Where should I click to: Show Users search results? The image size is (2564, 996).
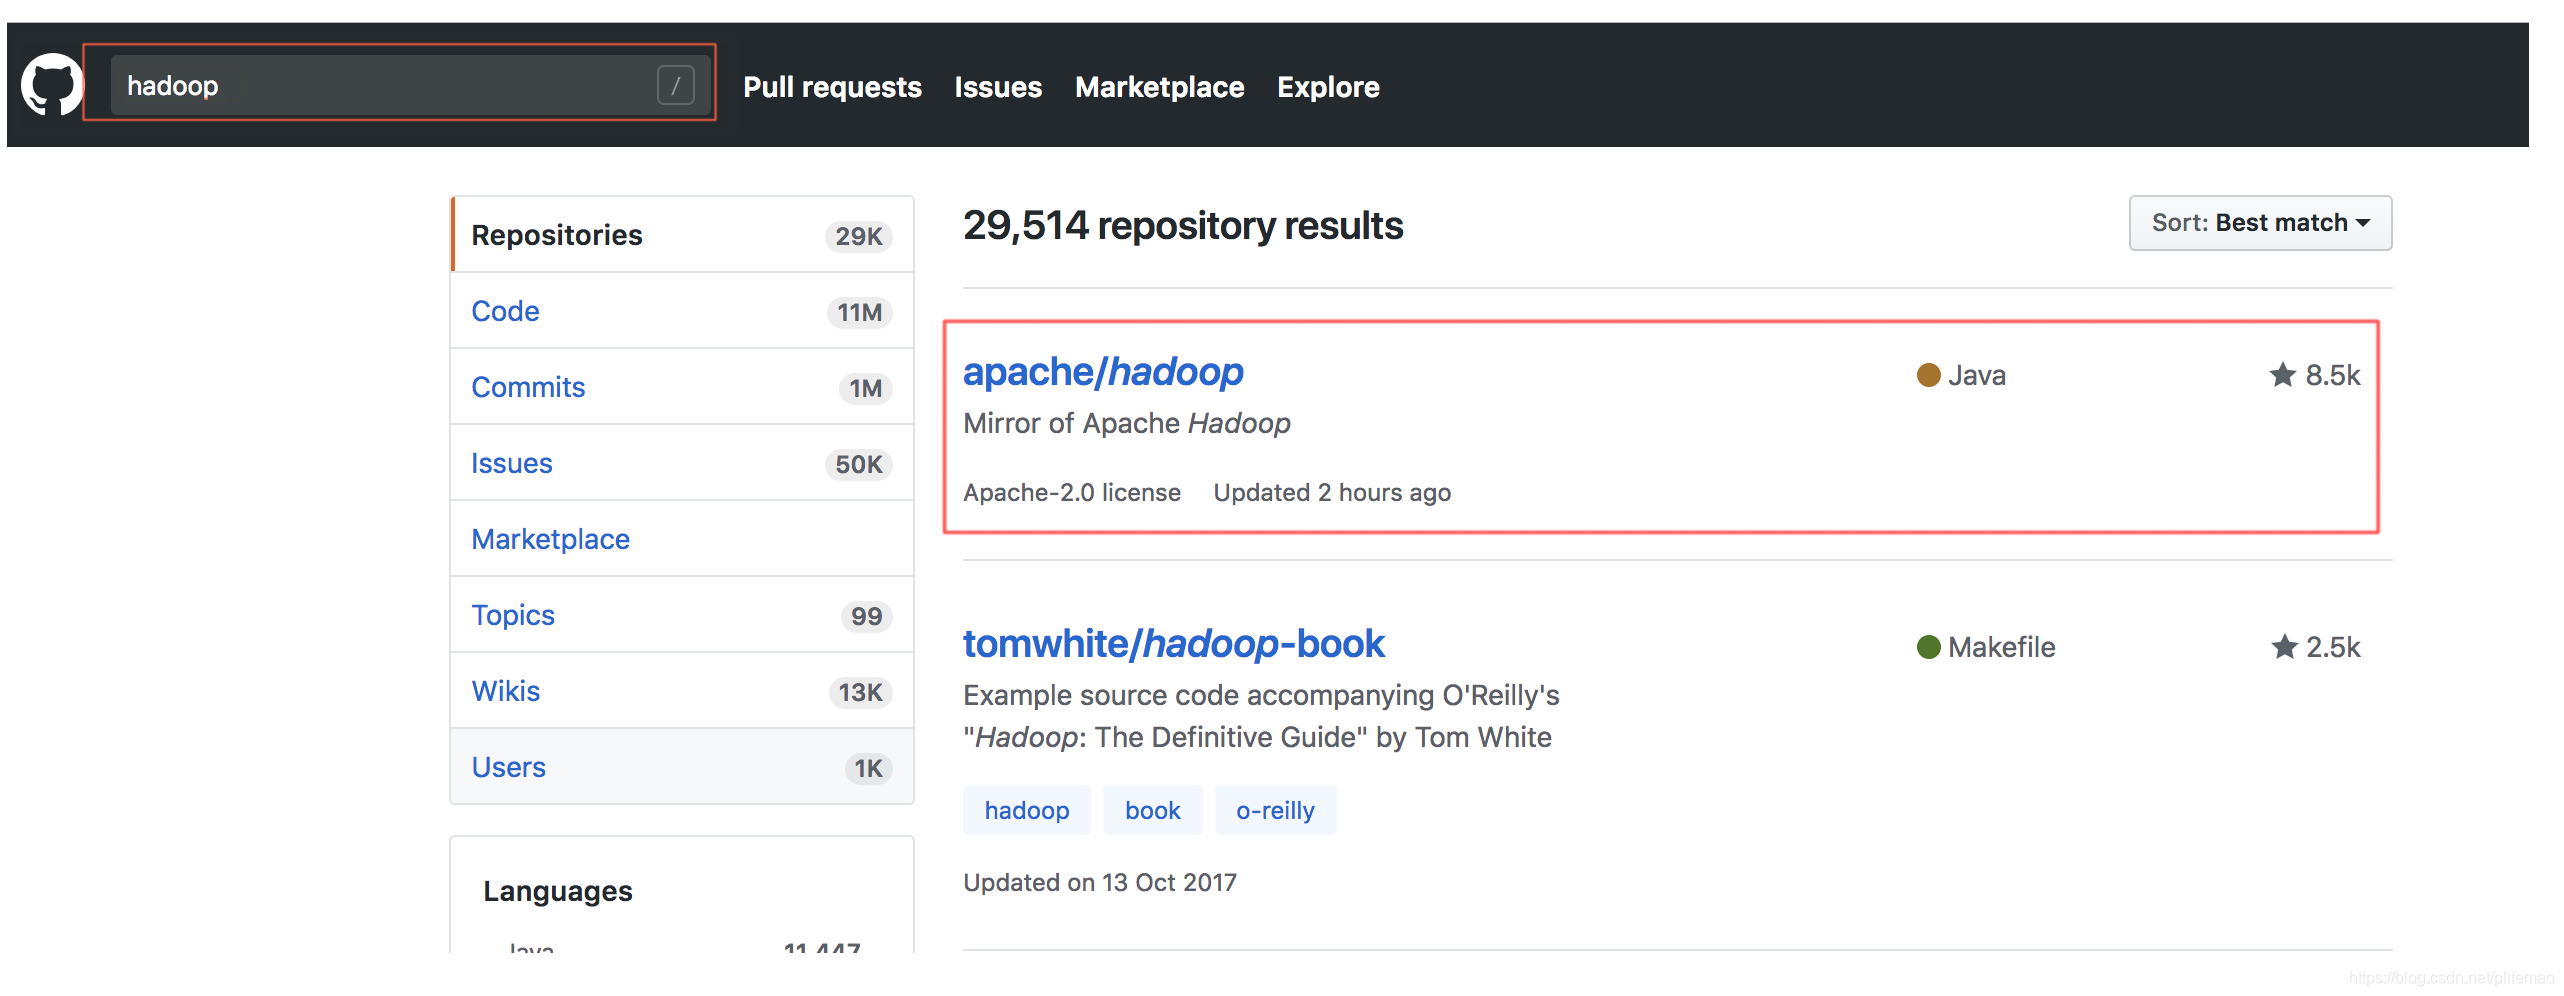coord(682,767)
